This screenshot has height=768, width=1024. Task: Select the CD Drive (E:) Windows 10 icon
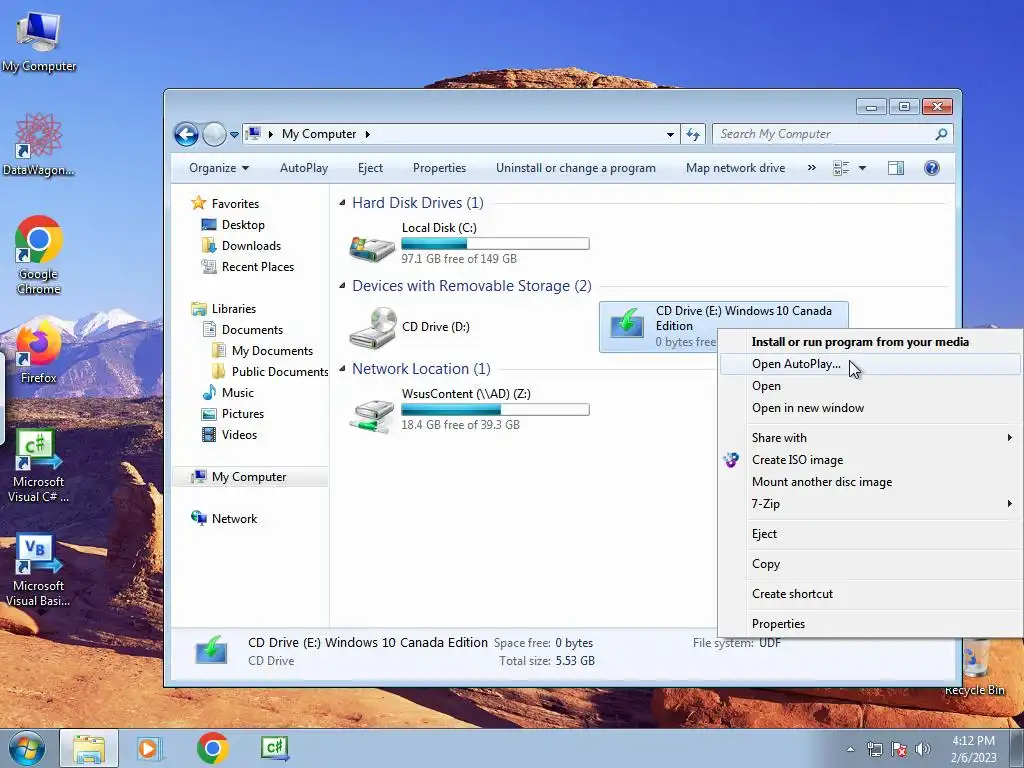[627, 323]
